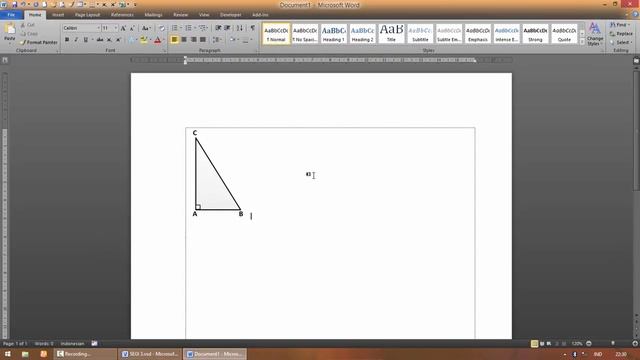
Task: Decrease paragraph indent
Action: pos(218,28)
